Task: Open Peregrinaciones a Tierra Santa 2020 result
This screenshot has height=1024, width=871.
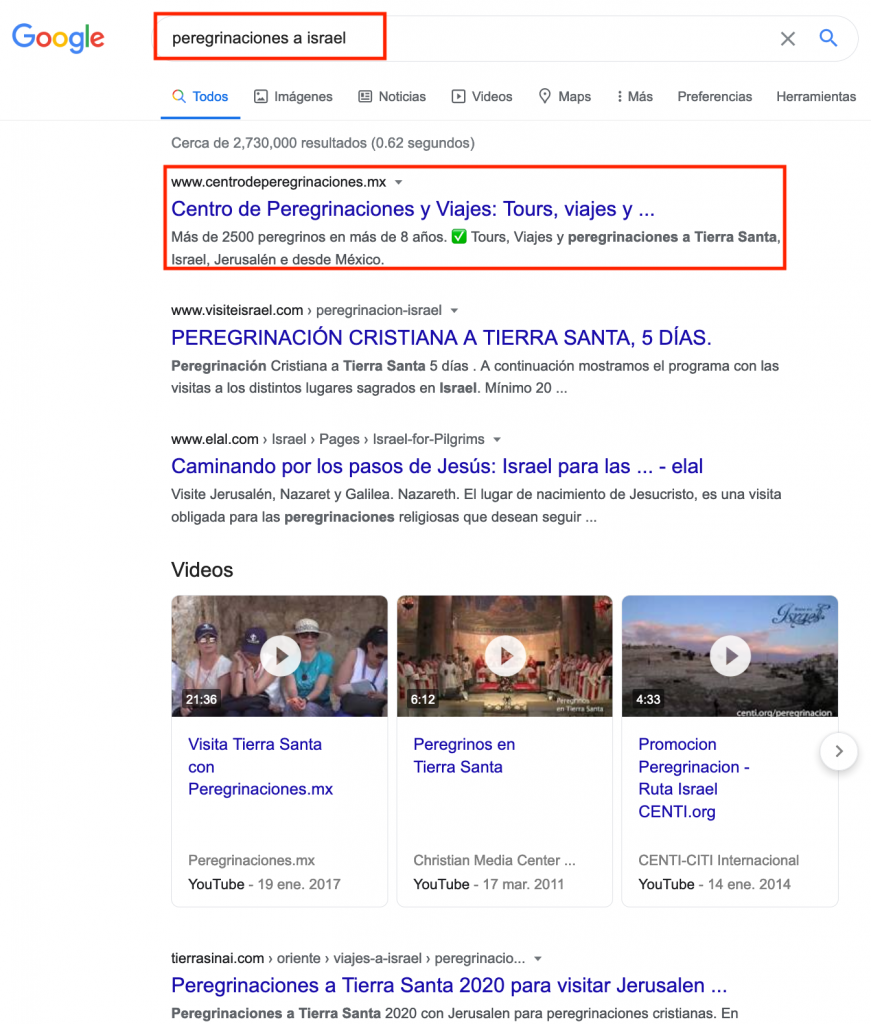Action: pyautogui.click(x=449, y=985)
